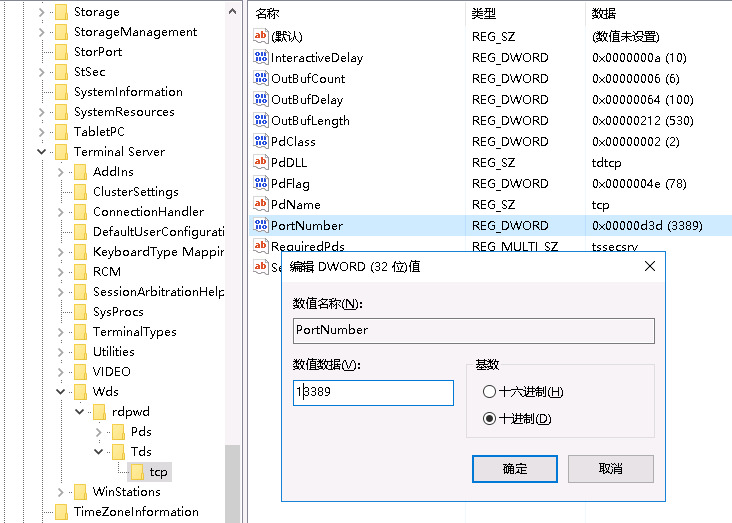
Task: Click the OutBufDelay DWORD icon
Action: click(260, 99)
